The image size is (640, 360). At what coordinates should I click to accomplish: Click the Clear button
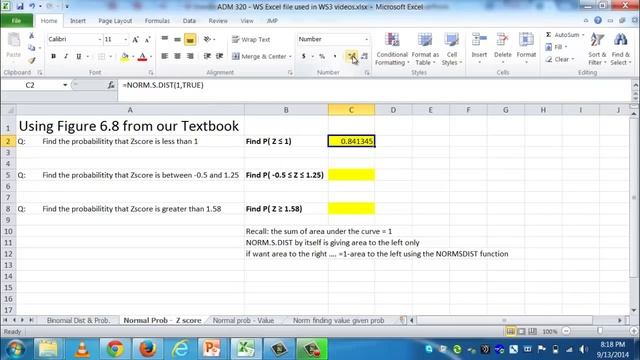click(x=560, y=59)
